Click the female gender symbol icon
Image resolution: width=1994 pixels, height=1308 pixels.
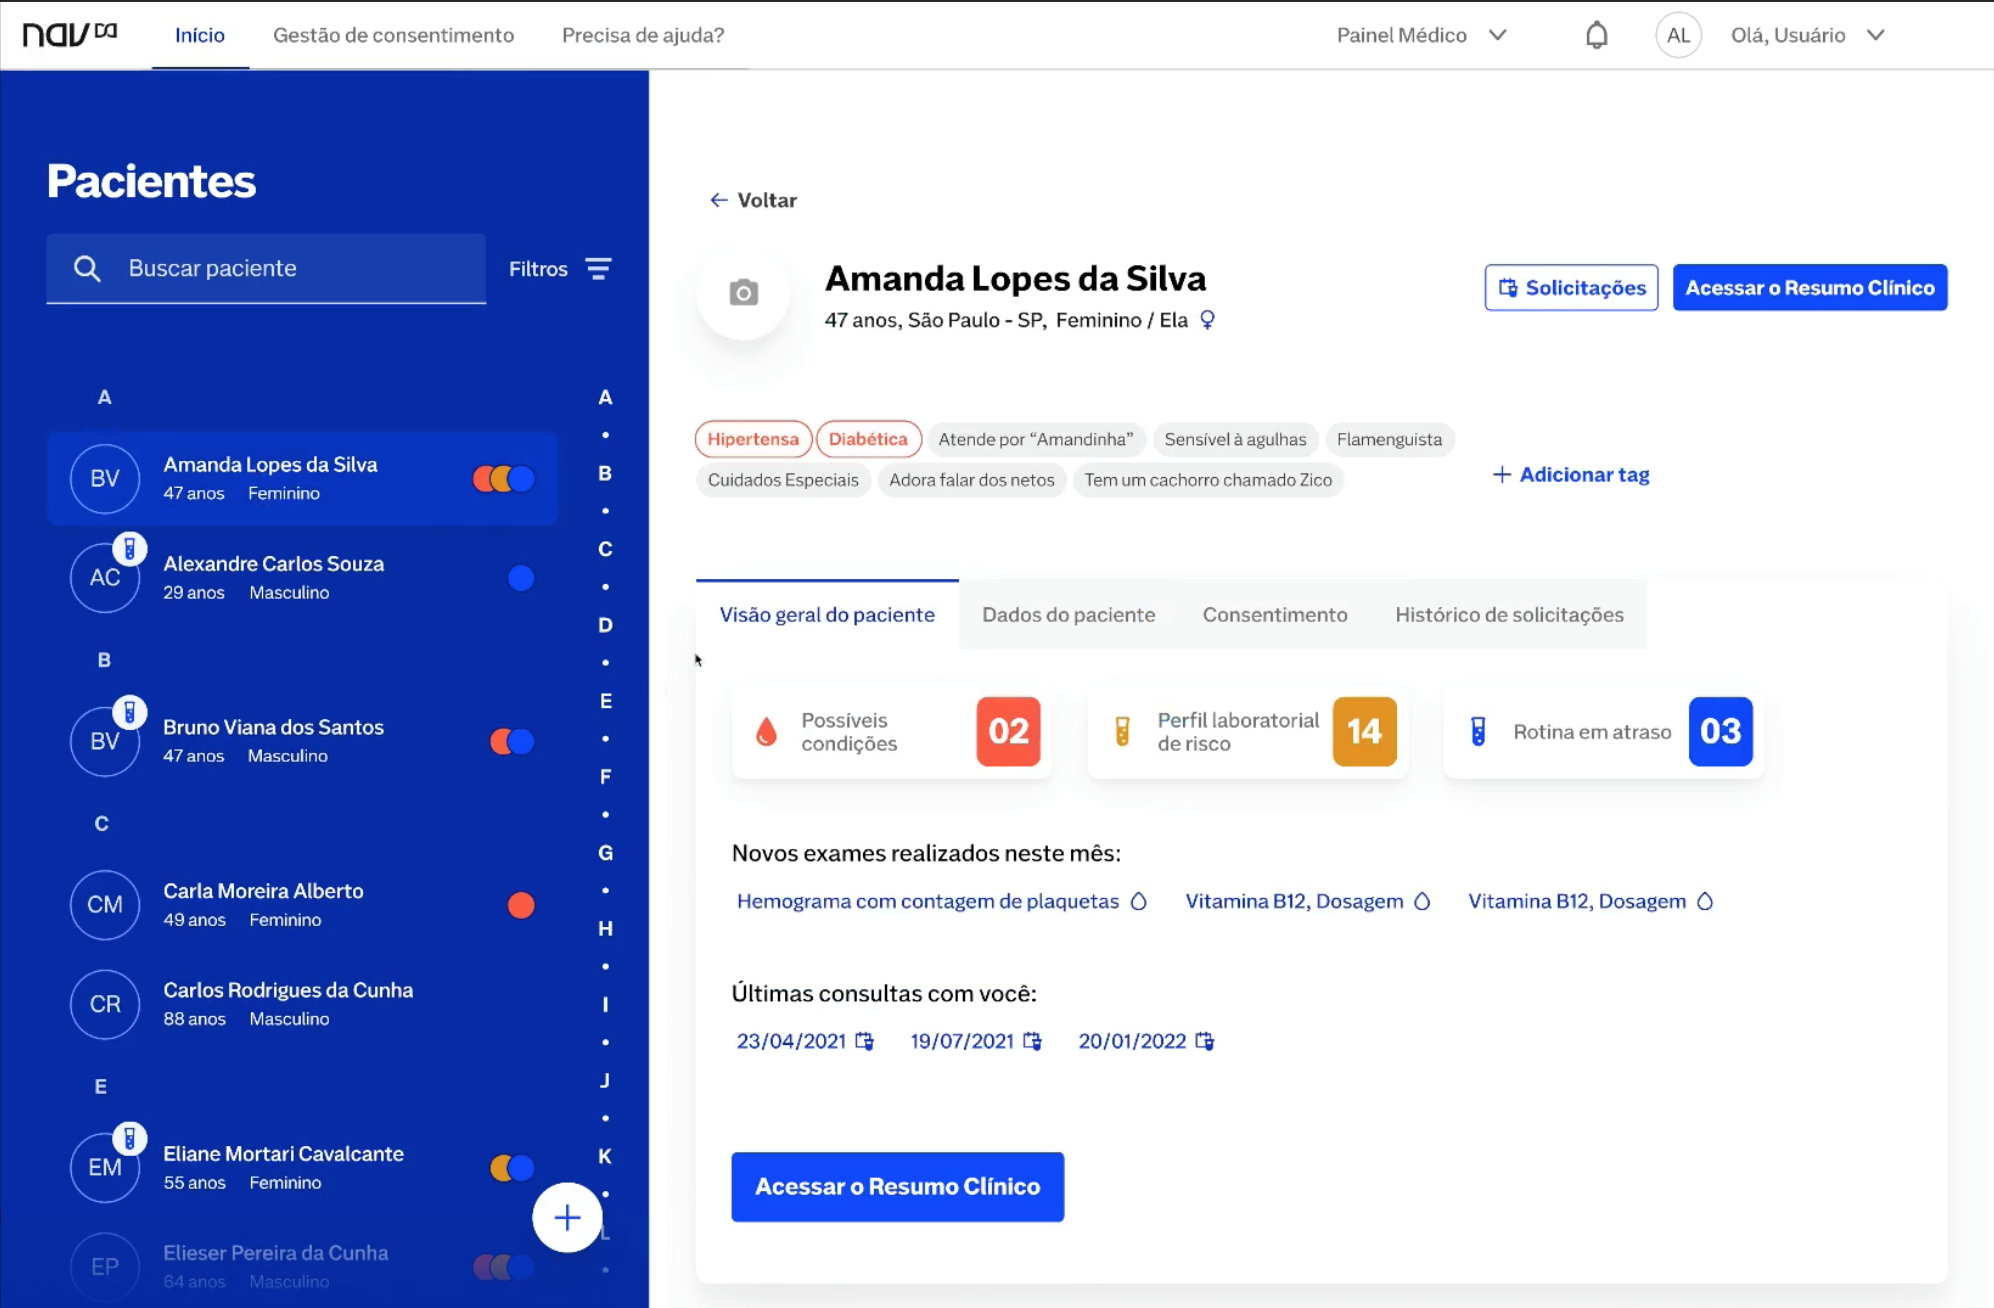click(x=1207, y=320)
